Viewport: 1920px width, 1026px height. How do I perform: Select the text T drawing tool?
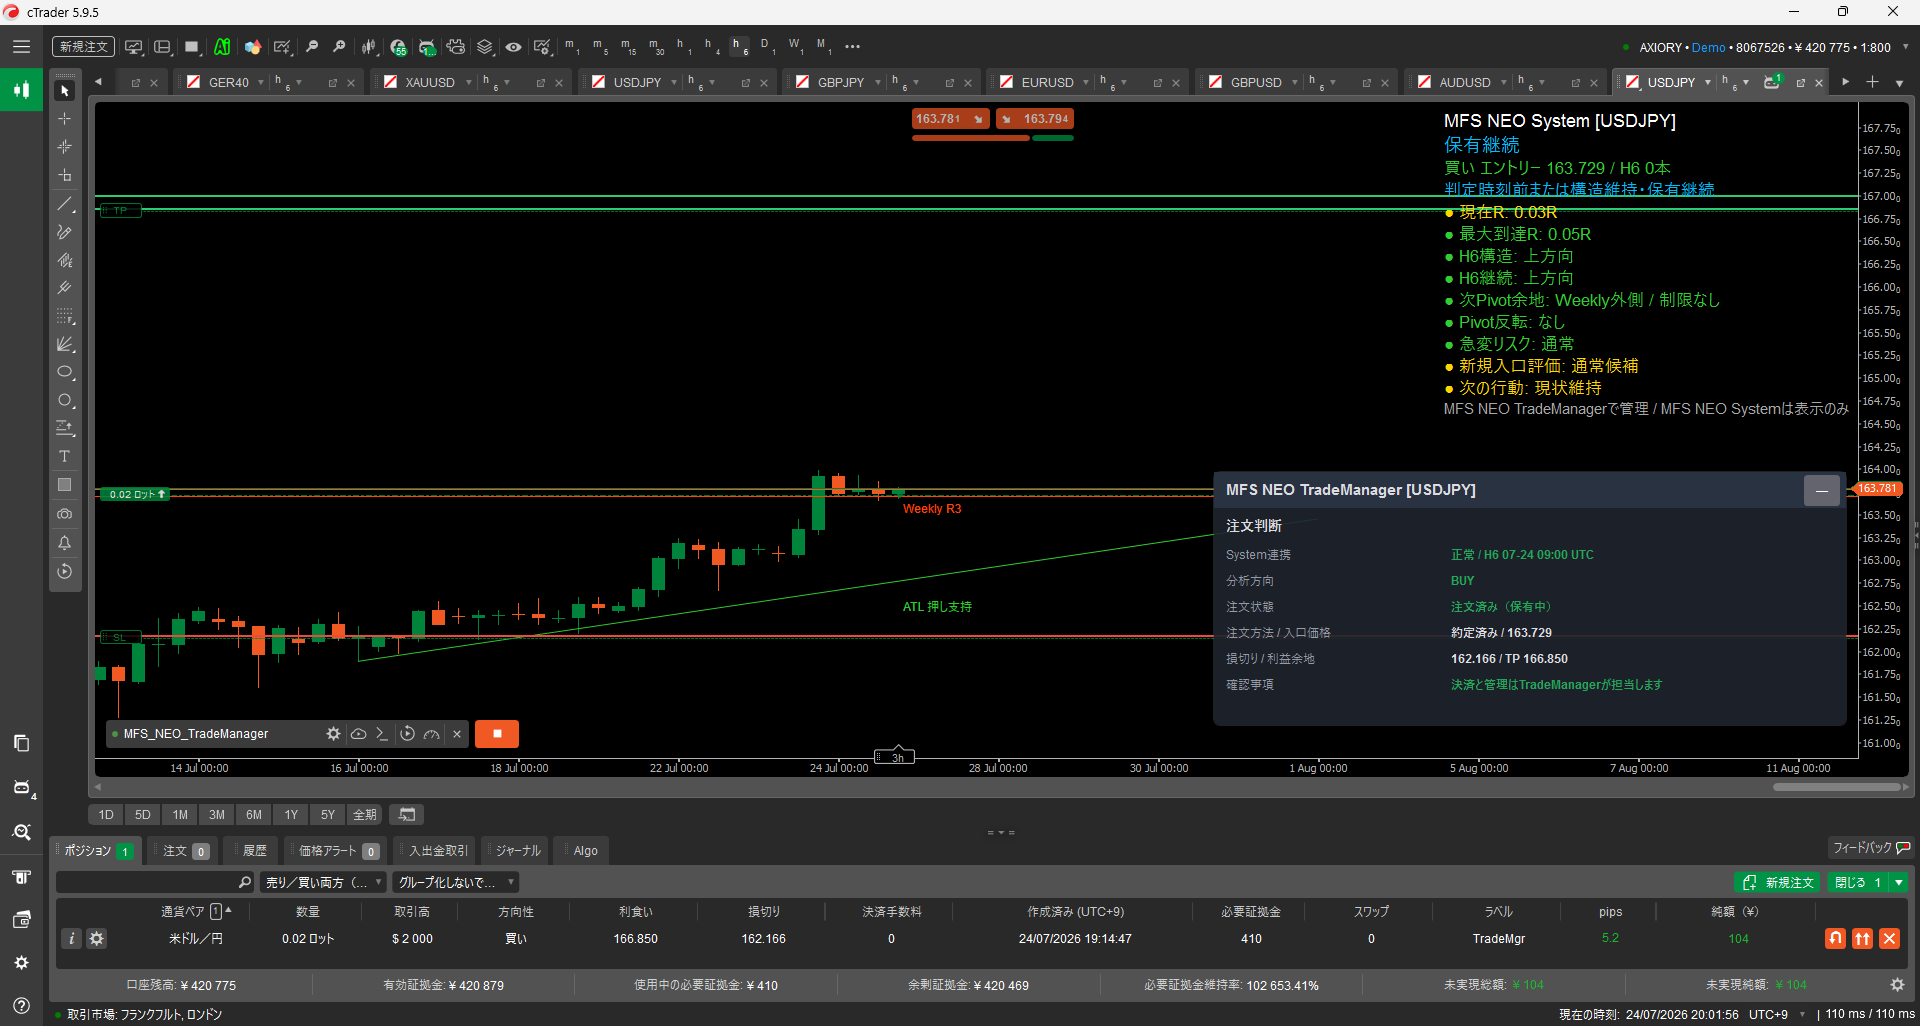click(x=65, y=456)
